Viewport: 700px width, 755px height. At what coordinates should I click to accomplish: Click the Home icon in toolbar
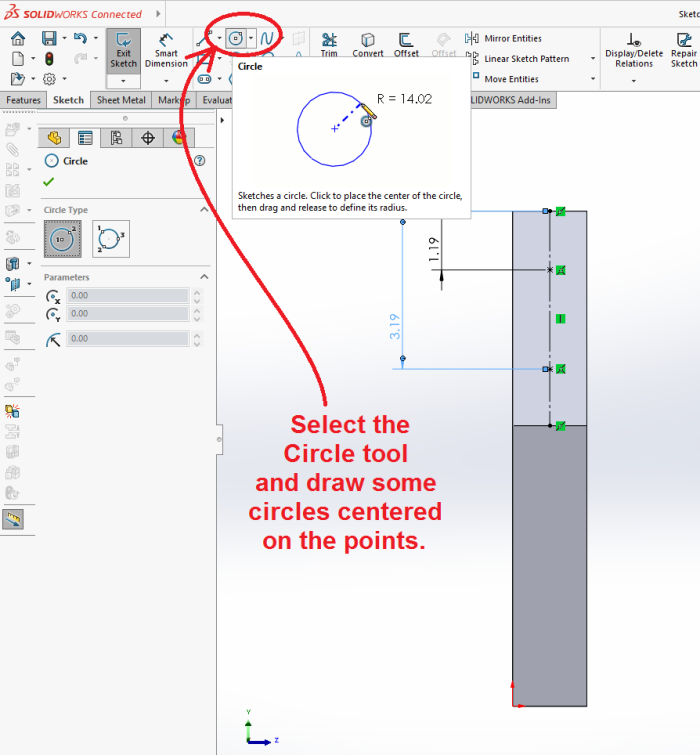pos(18,38)
